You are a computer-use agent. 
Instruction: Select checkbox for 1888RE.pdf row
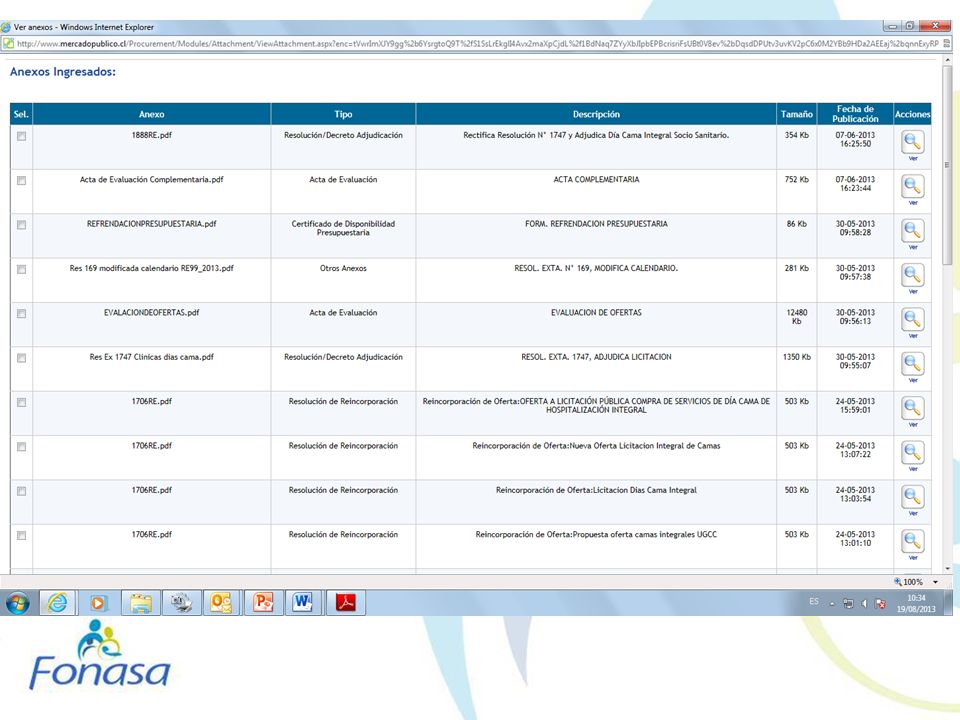click(21, 136)
